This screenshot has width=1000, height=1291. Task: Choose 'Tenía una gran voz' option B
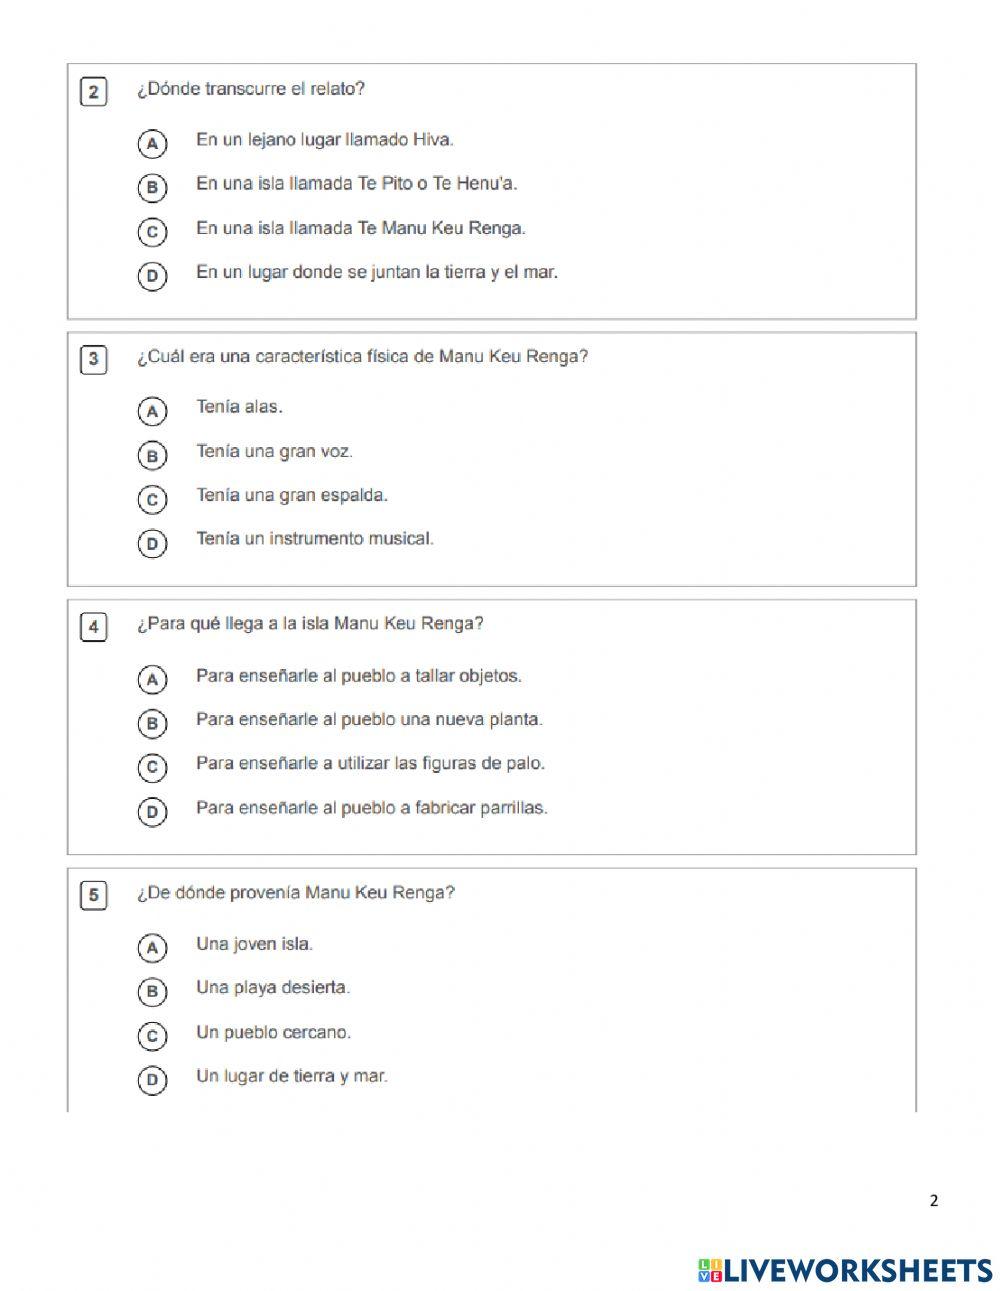point(152,455)
